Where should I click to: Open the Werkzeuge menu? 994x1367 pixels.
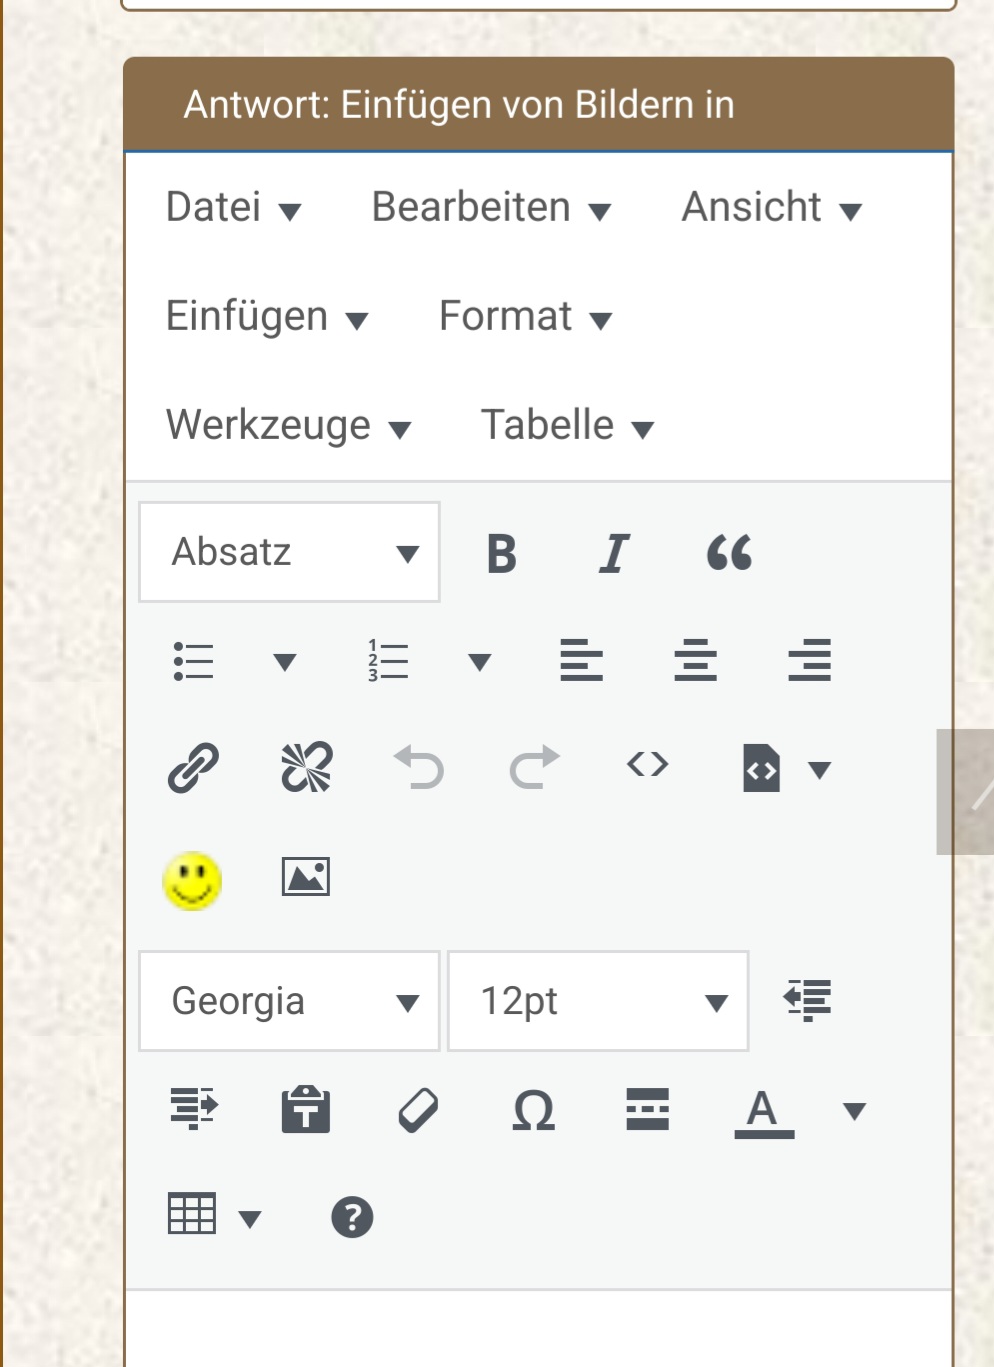(288, 426)
